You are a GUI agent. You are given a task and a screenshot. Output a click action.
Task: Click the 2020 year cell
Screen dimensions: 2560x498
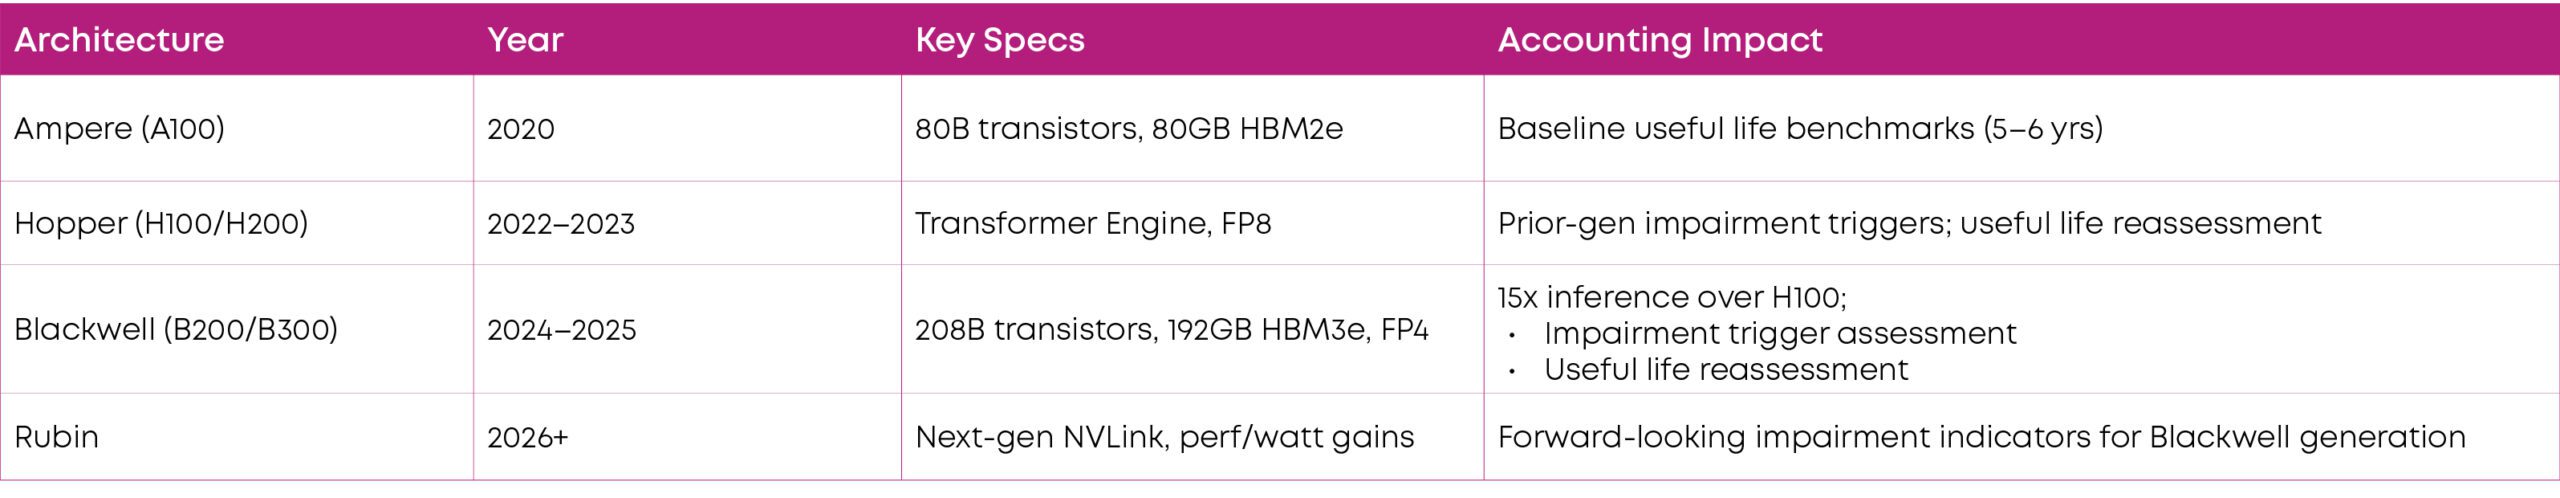tap(521, 129)
